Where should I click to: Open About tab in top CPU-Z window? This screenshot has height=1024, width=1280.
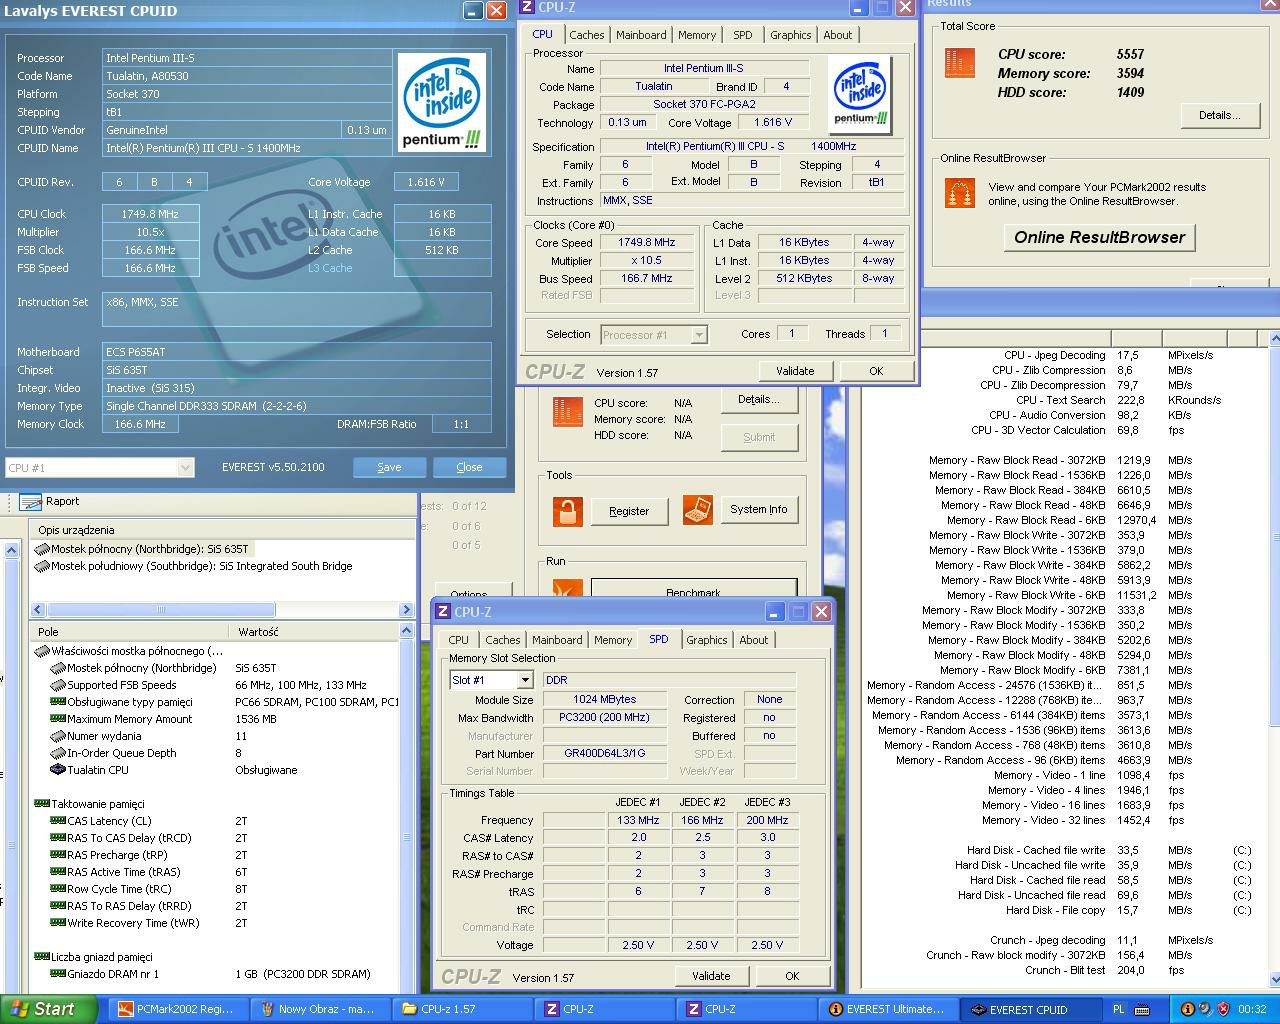[x=838, y=35]
